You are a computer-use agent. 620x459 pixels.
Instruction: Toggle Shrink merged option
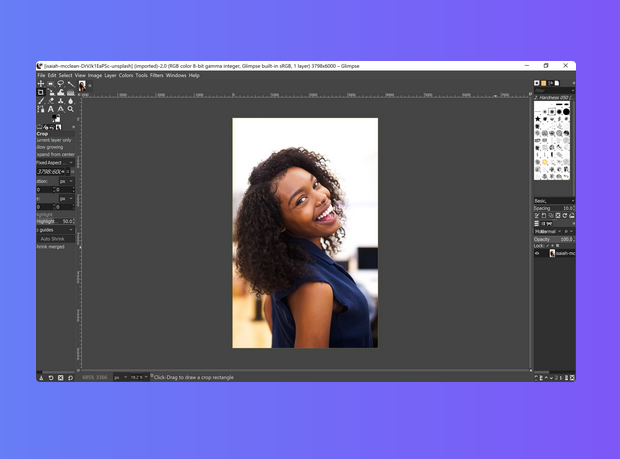click(51, 247)
